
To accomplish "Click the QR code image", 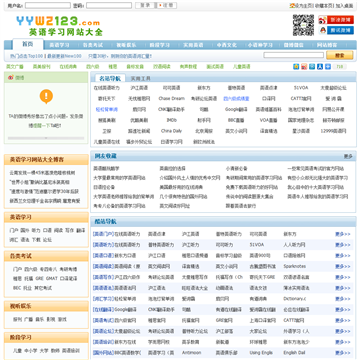I will pyautogui.click(x=303, y=25).
